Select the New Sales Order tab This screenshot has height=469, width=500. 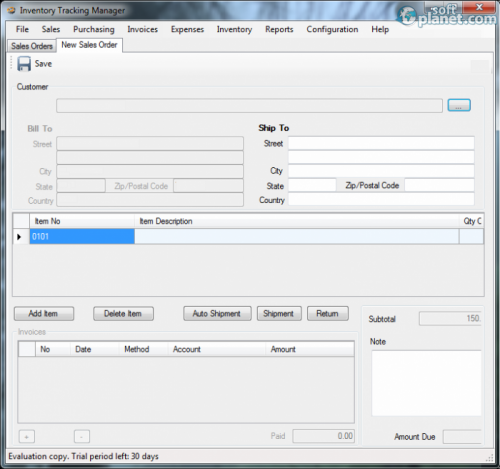tap(89, 45)
